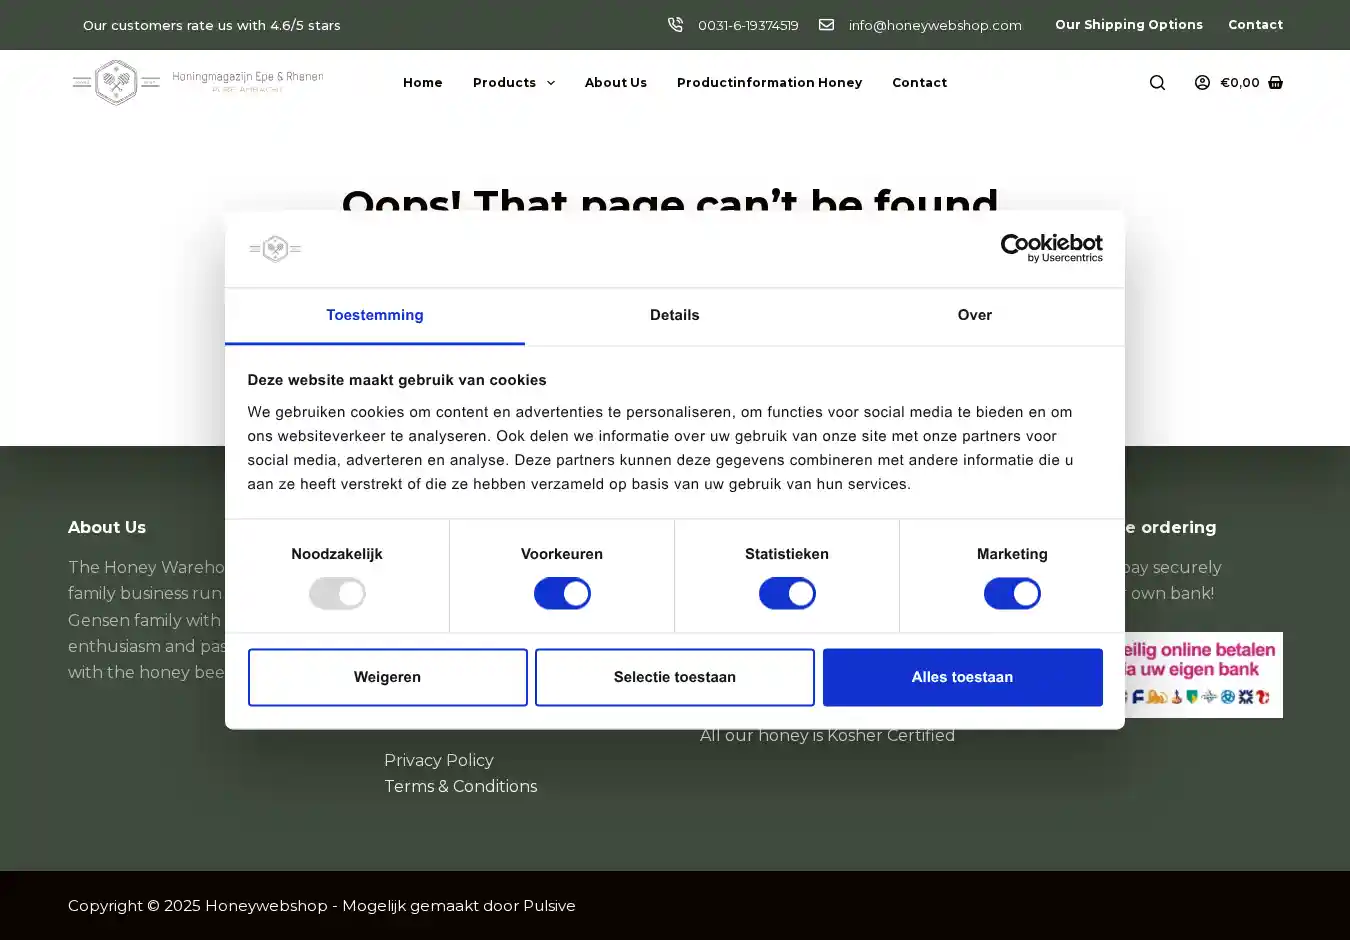Click the phone icon in top bar
This screenshot has height=940, width=1350.
pos(675,25)
